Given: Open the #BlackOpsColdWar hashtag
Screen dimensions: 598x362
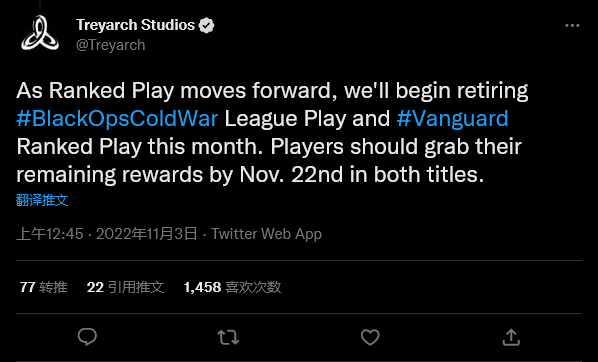Looking at the screenshot, I should click(x=117, y=118).
